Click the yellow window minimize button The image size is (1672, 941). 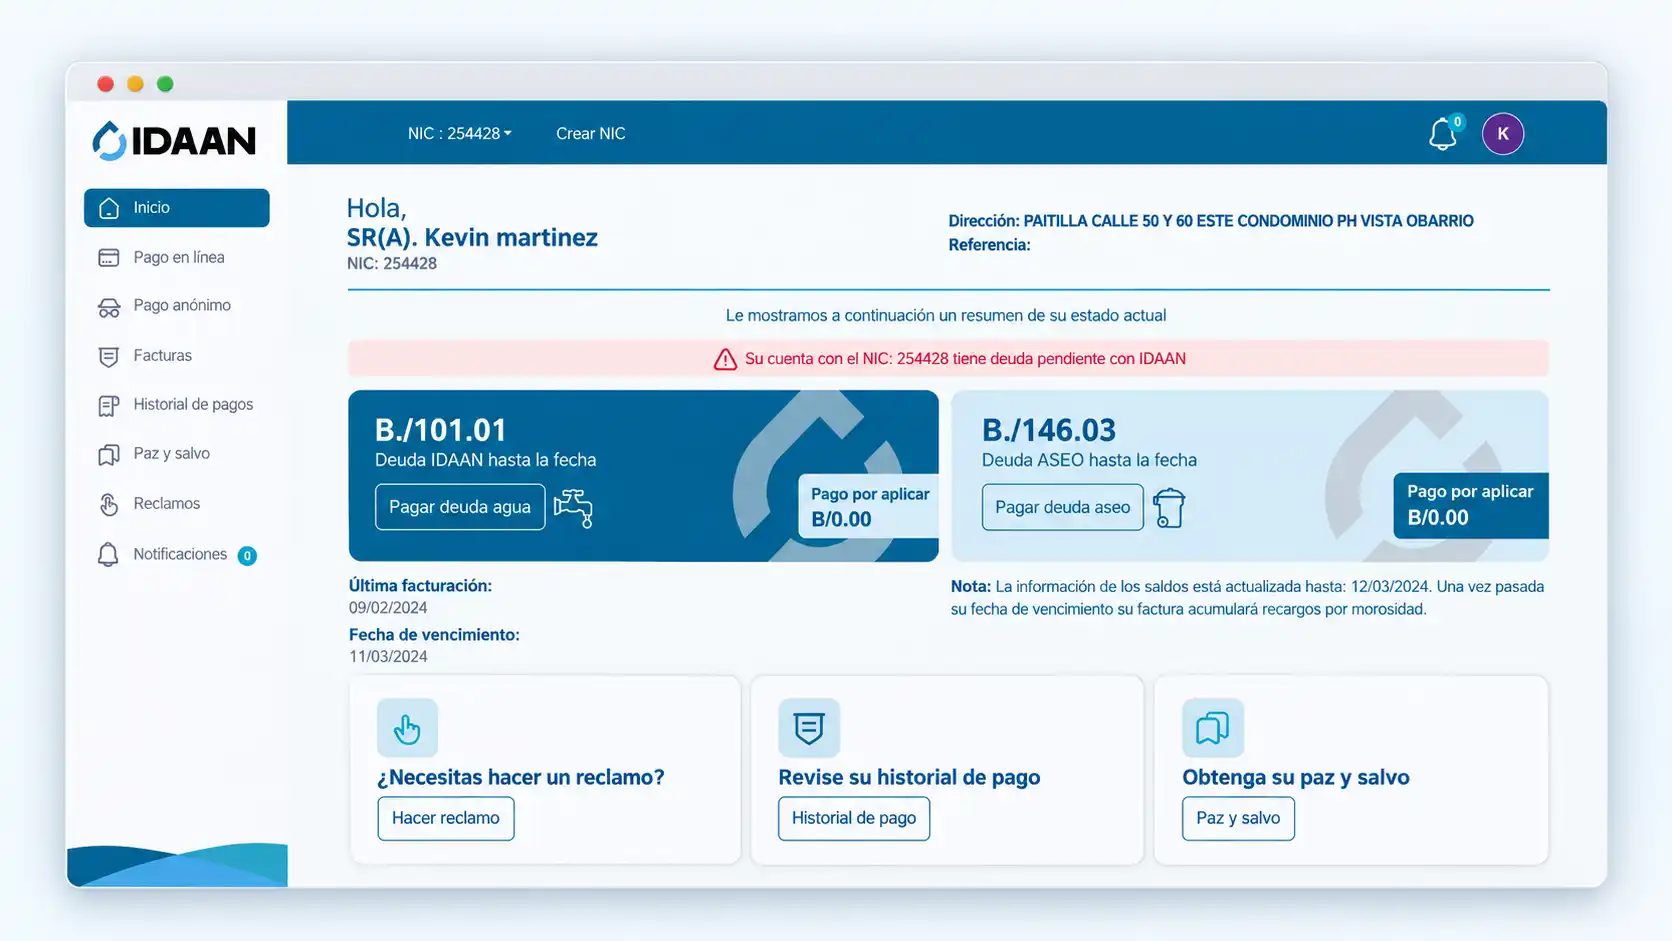click(135, 84)
